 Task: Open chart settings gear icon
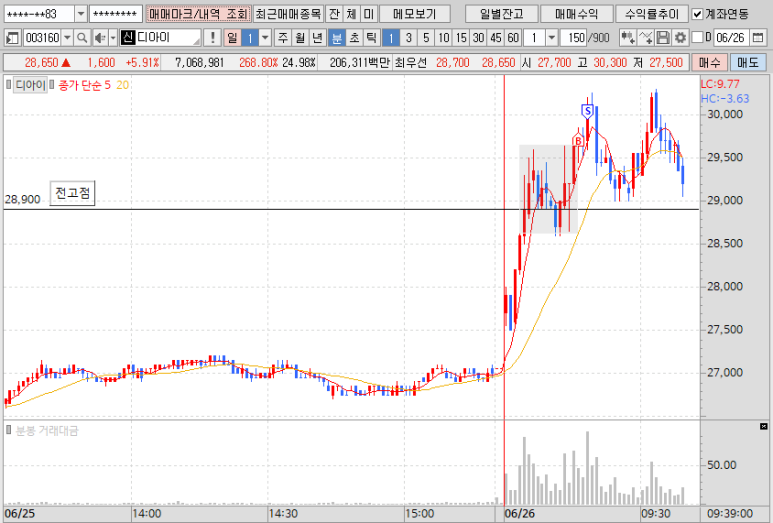coord(680,38)
